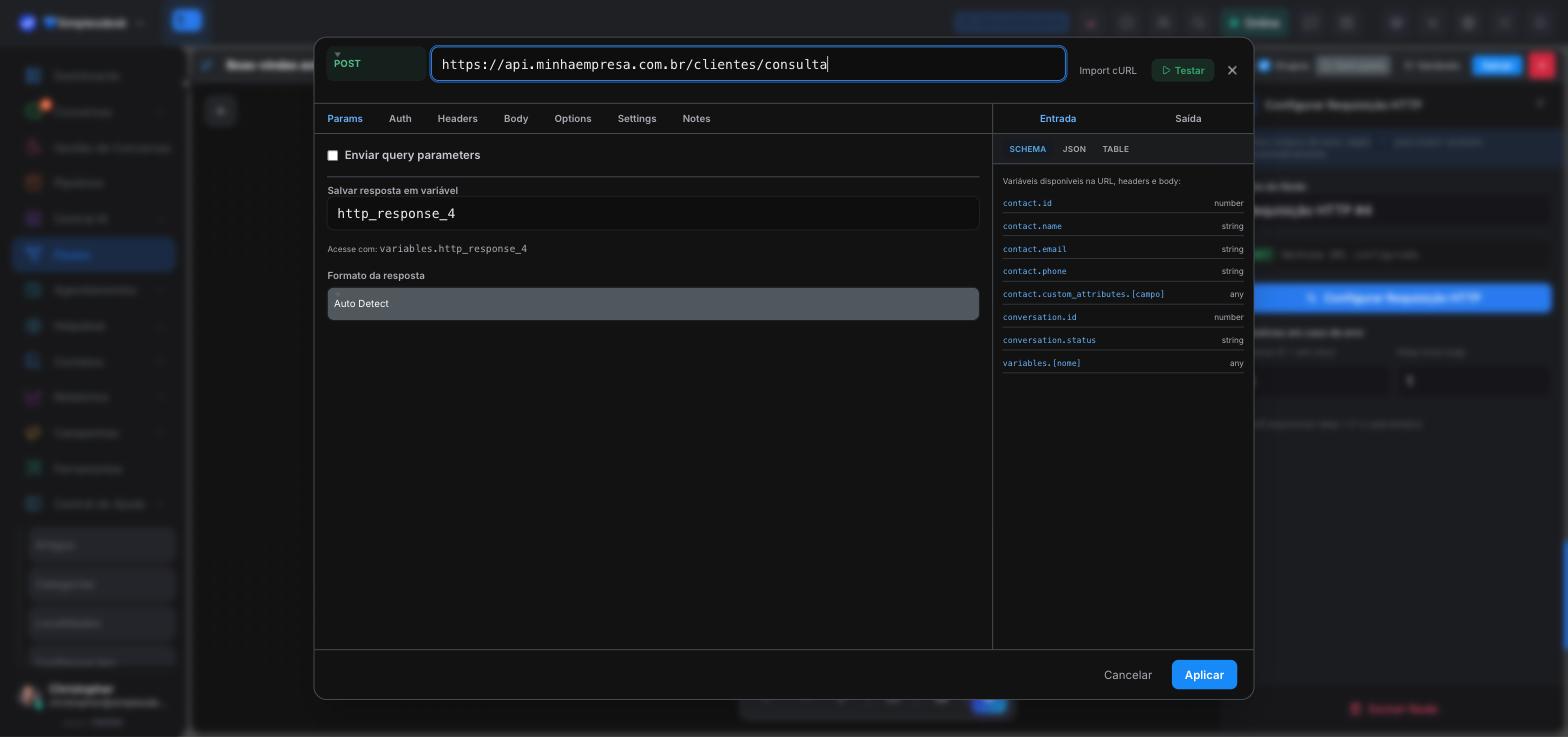
Task: Click the Import cURL button
Action: pyautogui.click(x=1107, y=70)
